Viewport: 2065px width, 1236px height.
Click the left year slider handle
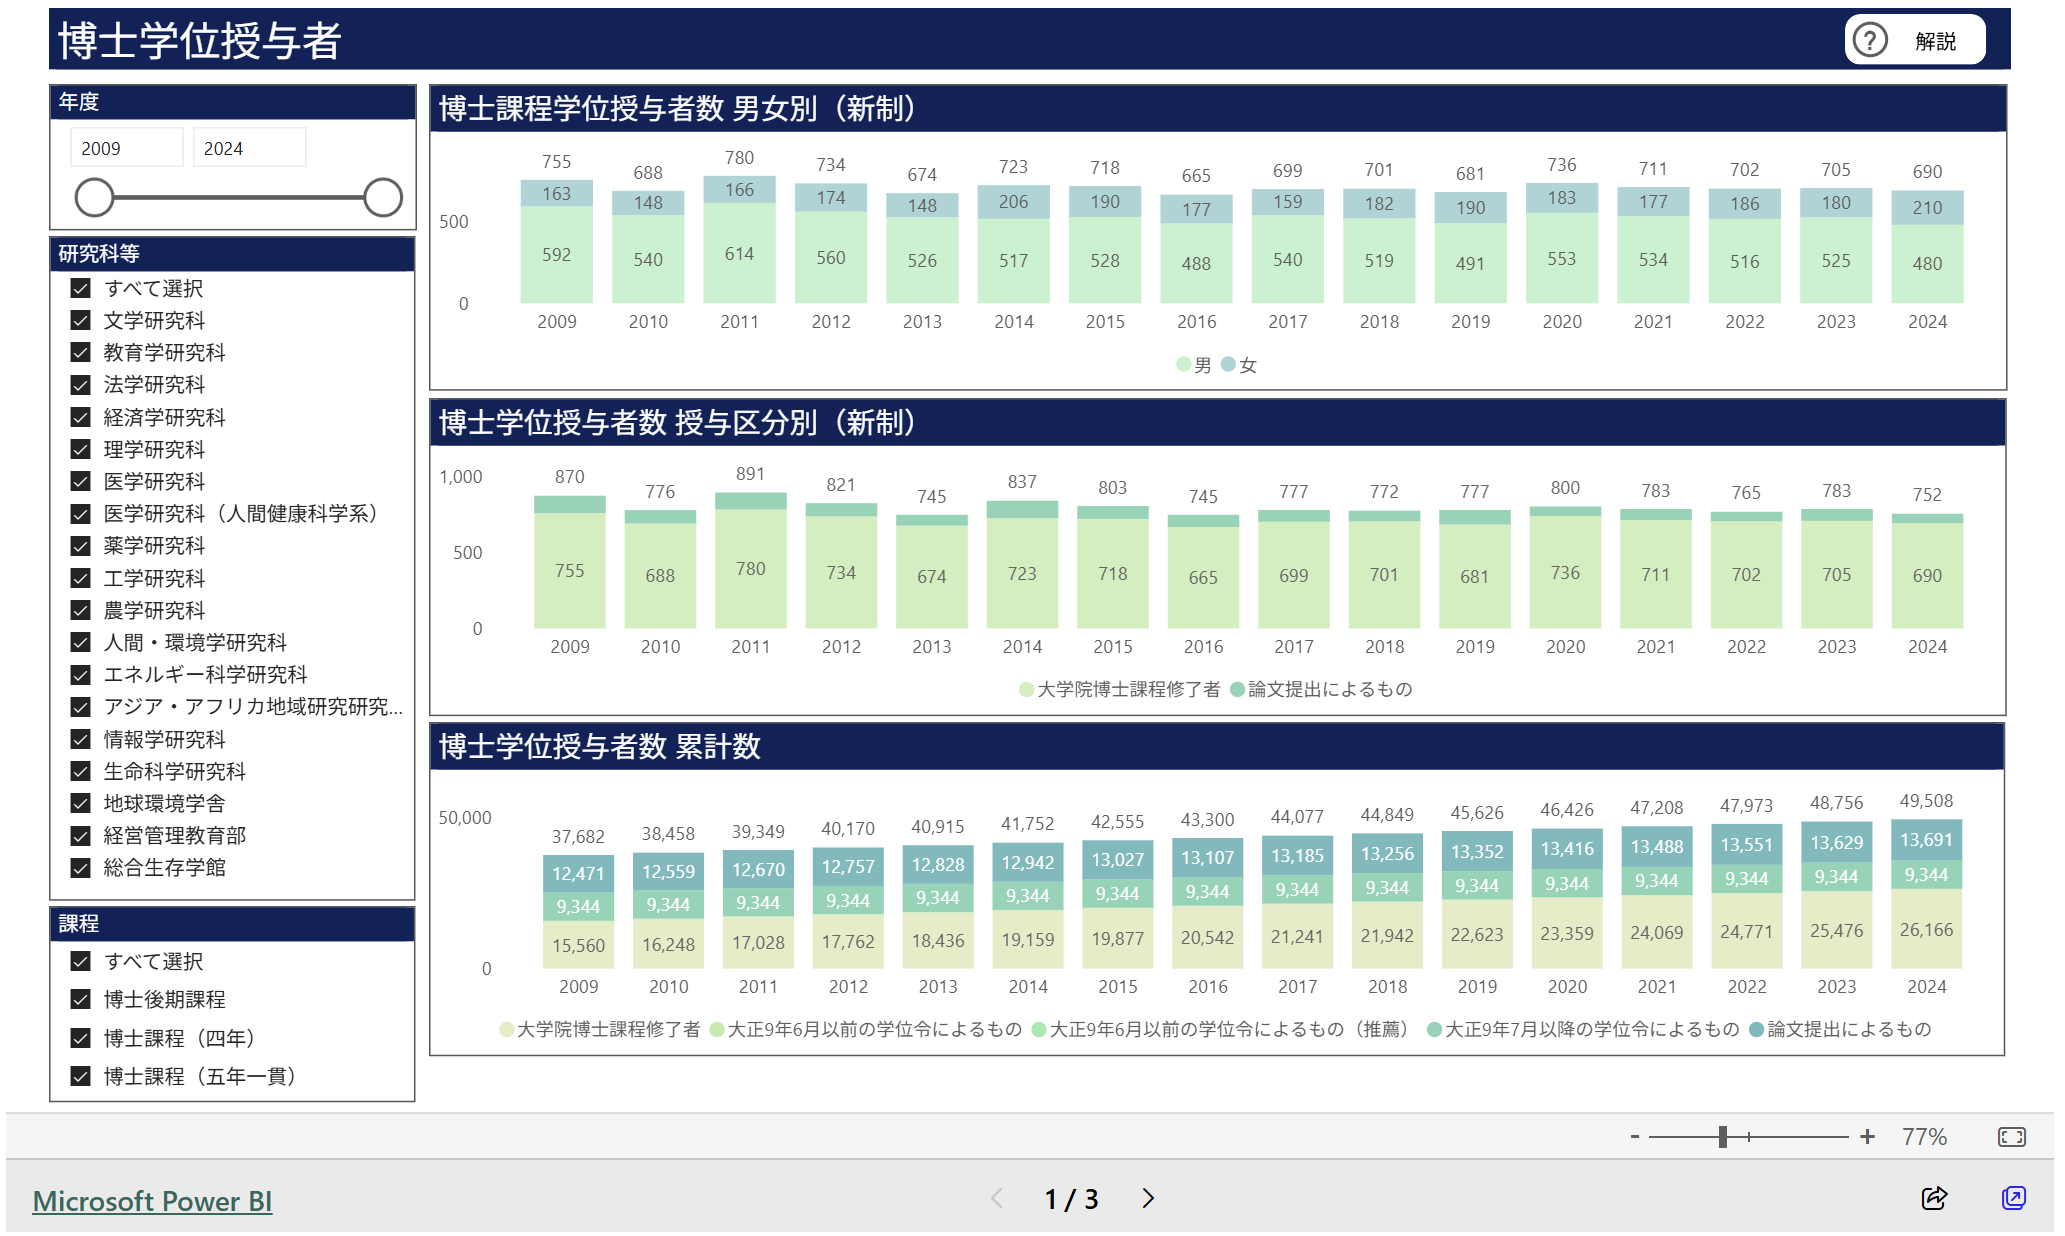coord(95,197)
